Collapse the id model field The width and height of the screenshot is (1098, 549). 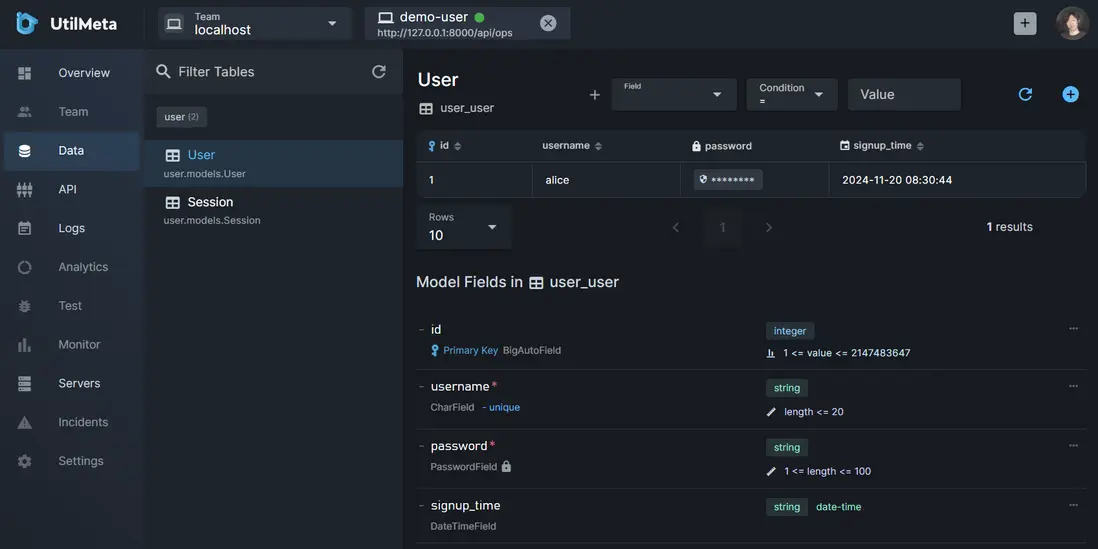[422, 330]
